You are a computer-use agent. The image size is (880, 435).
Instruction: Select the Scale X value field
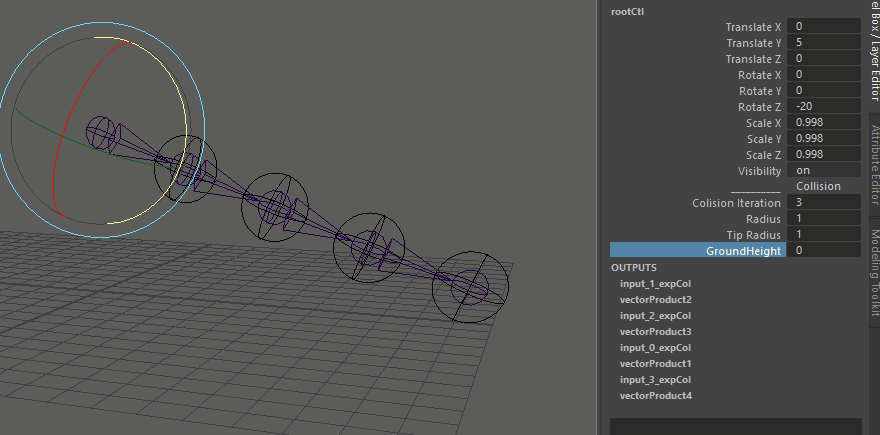pos(823,122)
